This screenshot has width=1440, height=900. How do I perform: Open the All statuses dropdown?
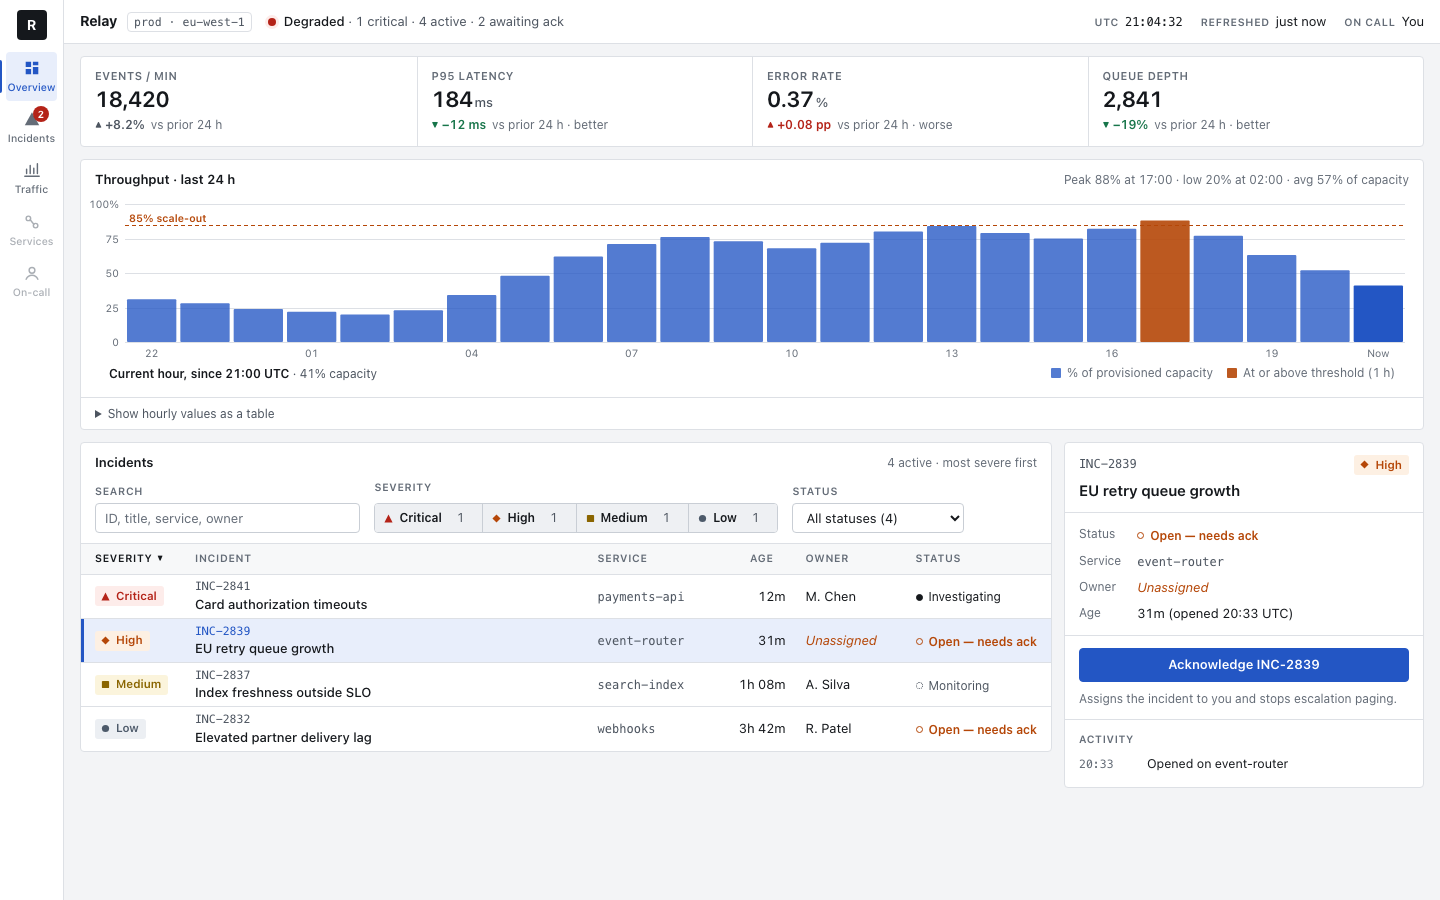[x=878, y=518]
